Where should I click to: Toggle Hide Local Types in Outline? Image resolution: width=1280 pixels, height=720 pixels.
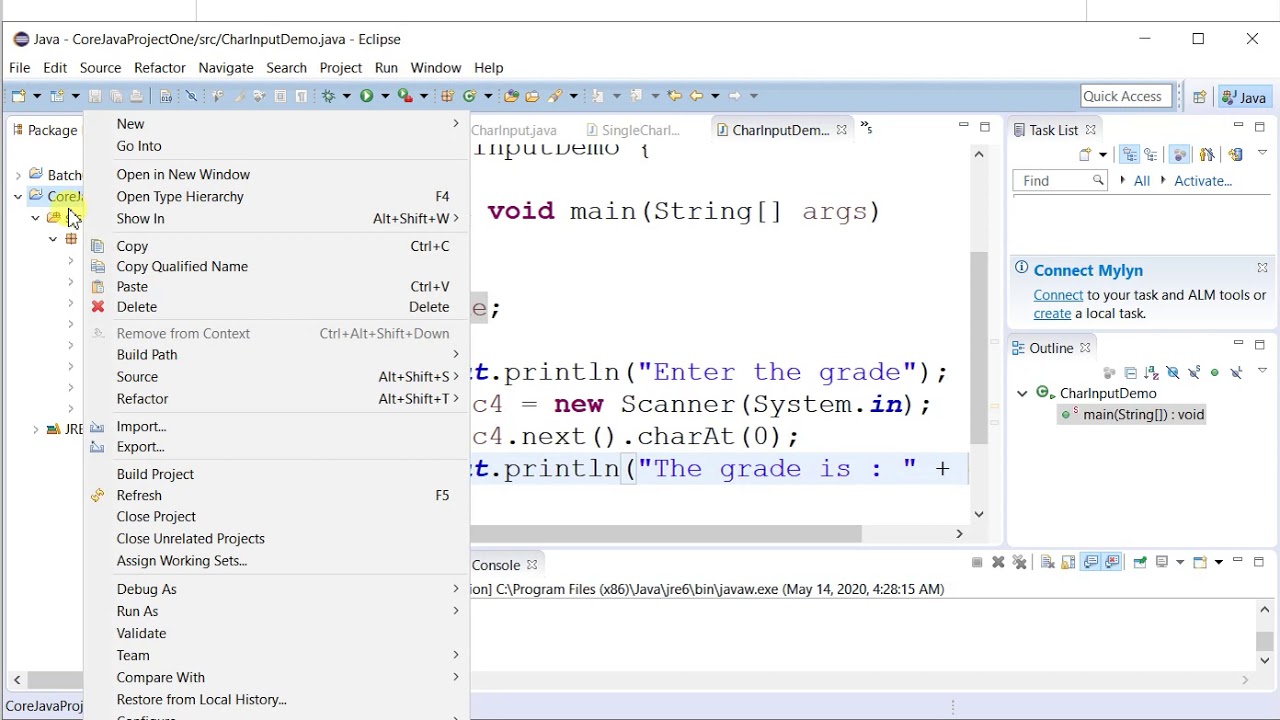coord(1236,372)
